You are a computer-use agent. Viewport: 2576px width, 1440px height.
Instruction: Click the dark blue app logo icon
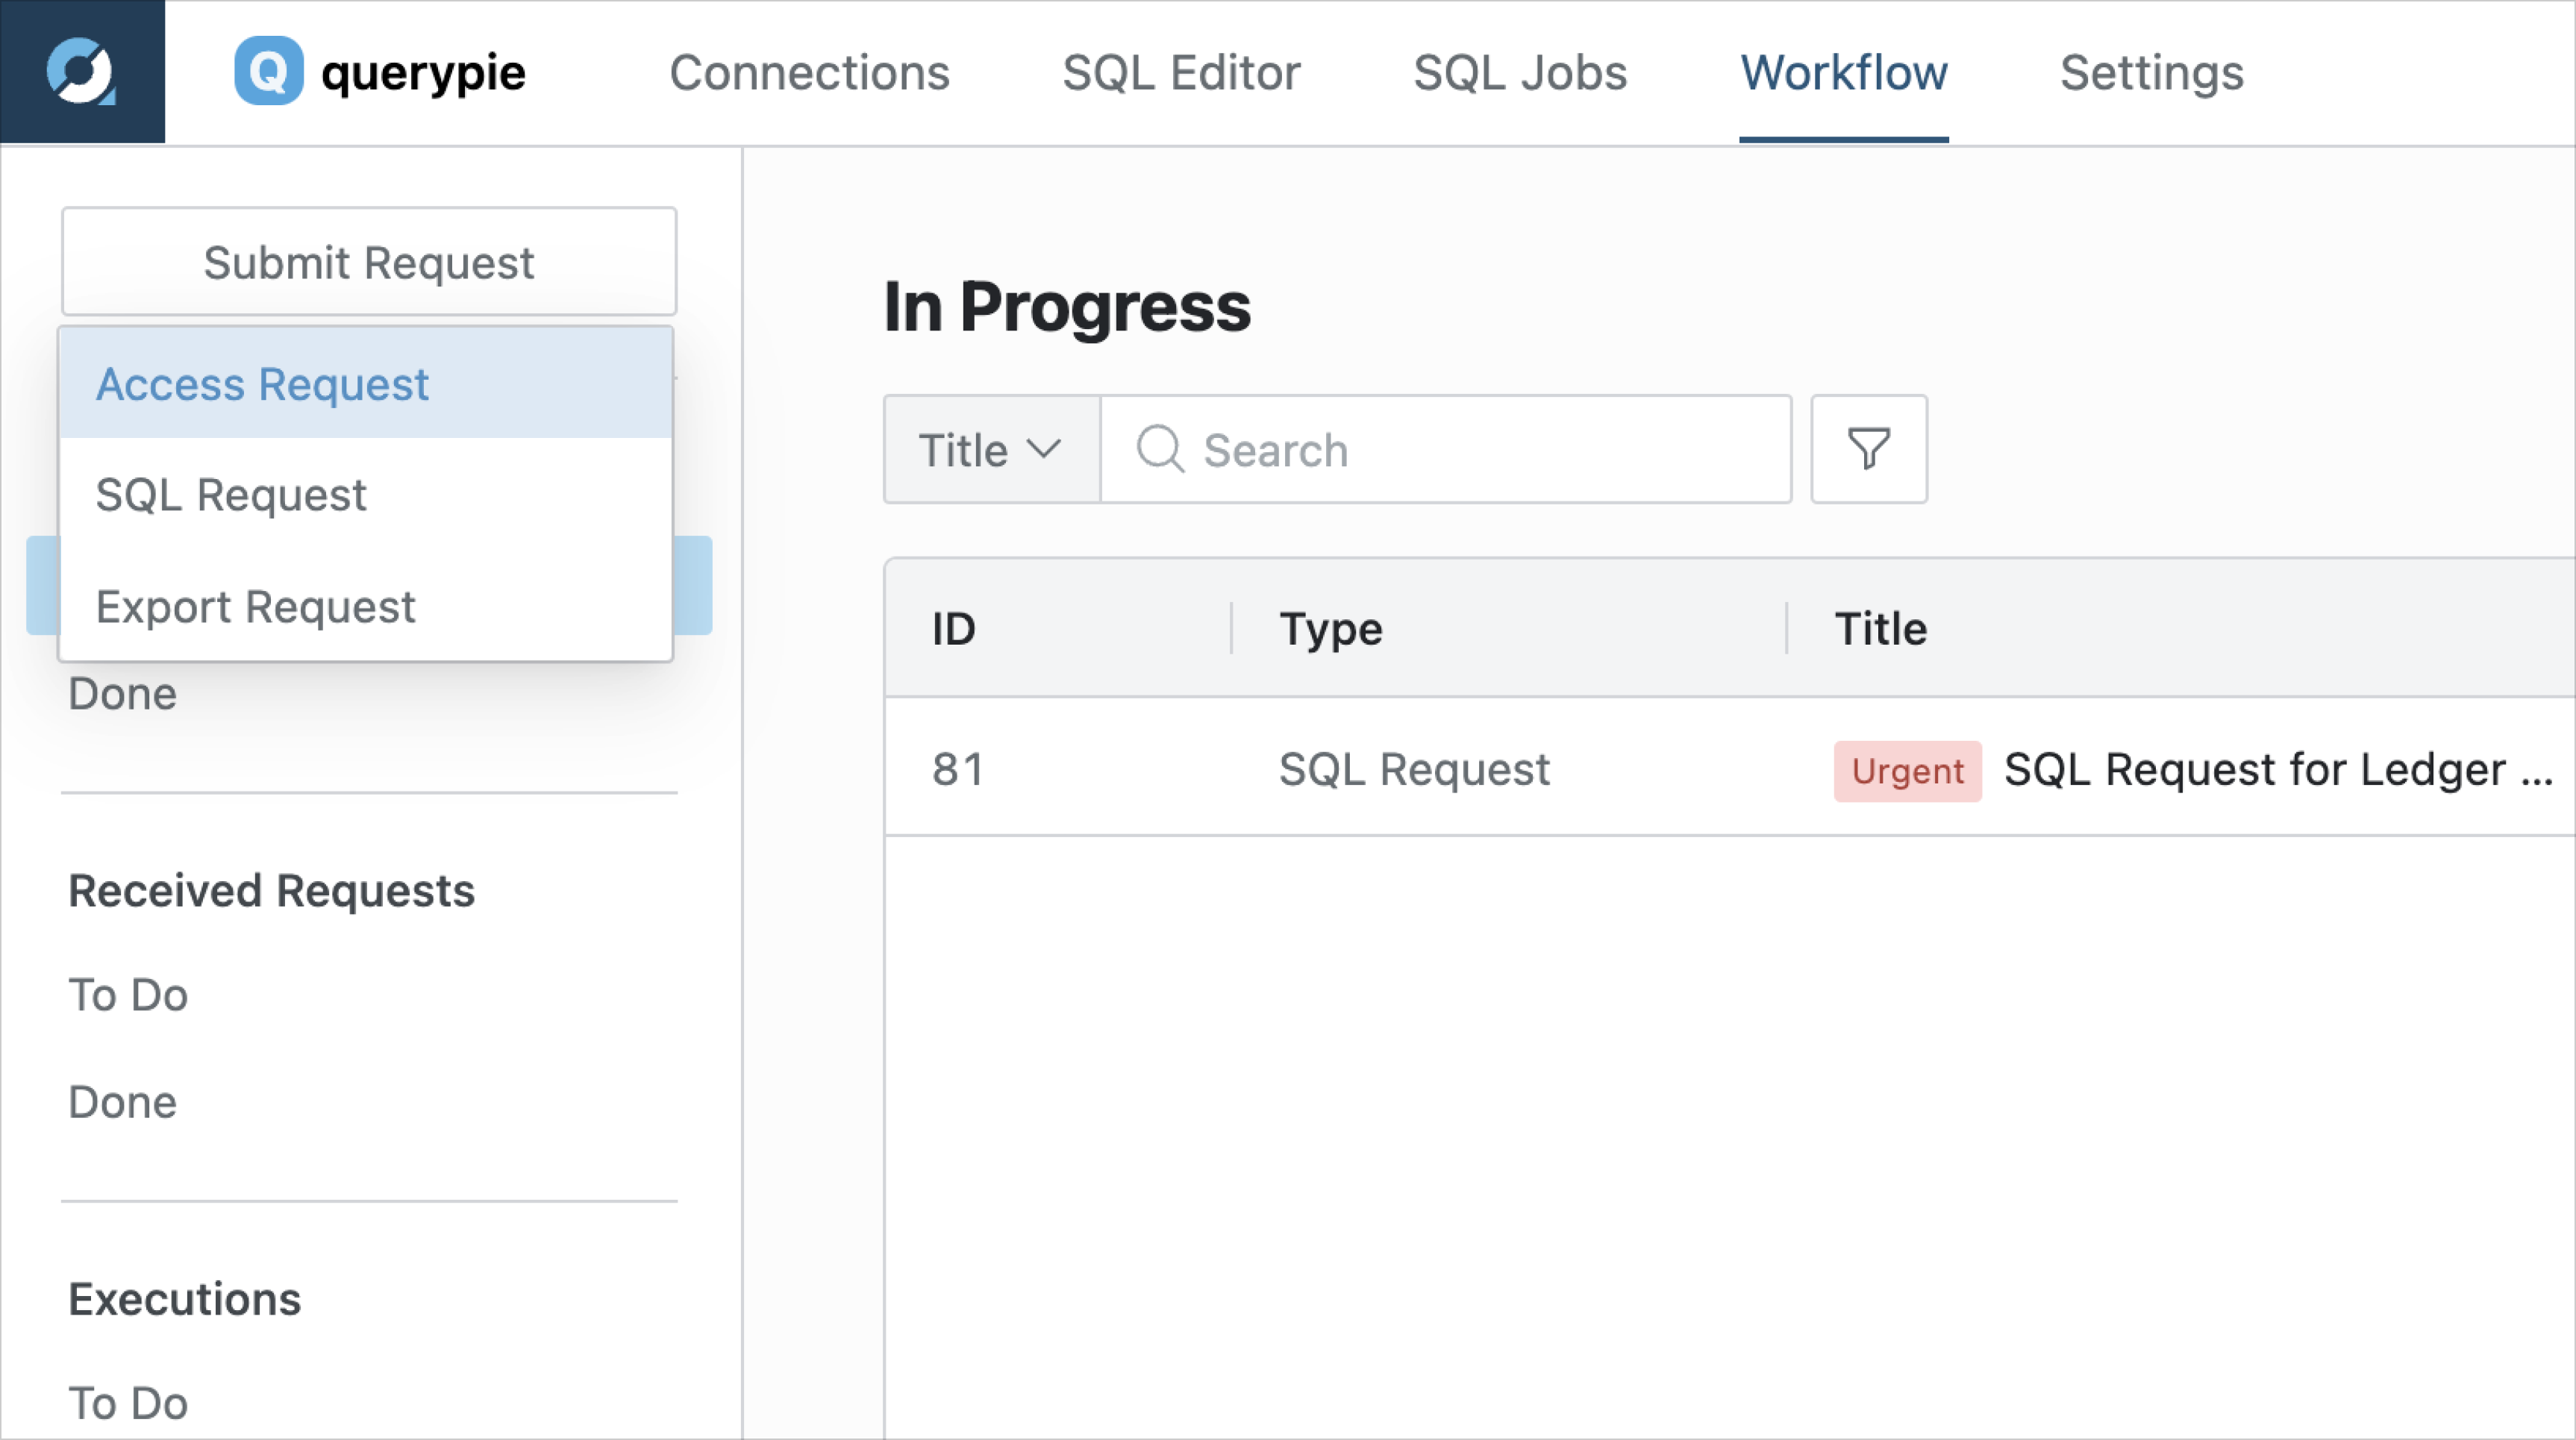(82, 72)
